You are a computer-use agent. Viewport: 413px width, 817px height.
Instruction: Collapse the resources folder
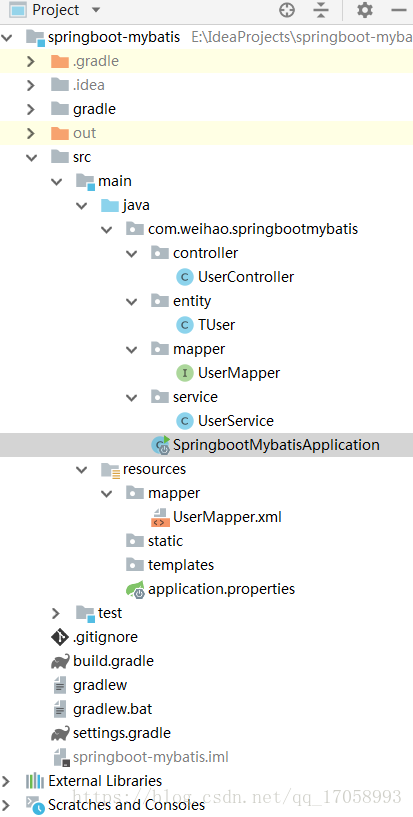pyautogui.click(x=81, y=470)
